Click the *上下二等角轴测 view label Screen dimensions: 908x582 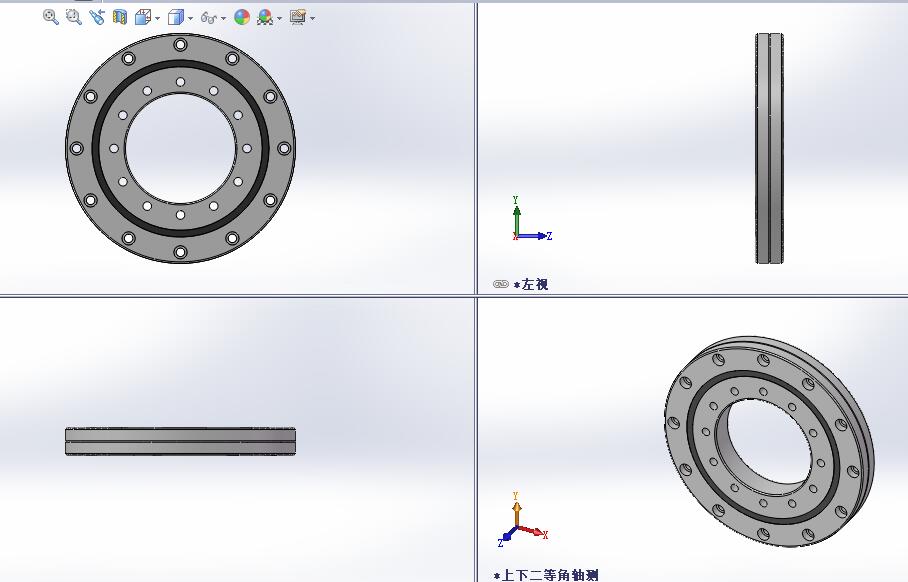(545, 575)
